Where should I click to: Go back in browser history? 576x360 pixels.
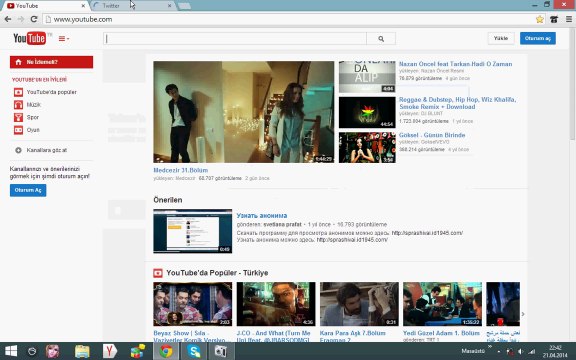tap(8, 19)
